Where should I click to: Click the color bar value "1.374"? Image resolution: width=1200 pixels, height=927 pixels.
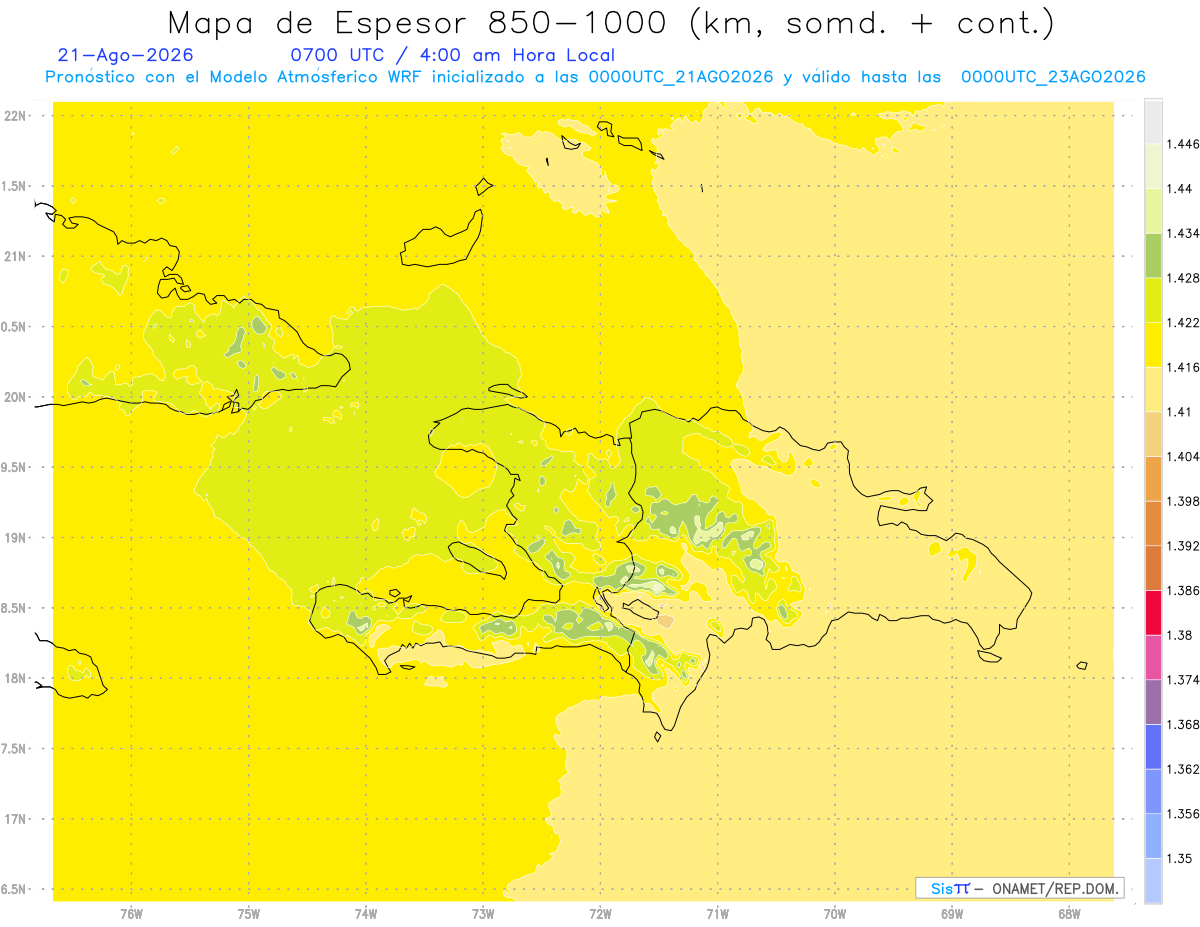click(1183, 680)
